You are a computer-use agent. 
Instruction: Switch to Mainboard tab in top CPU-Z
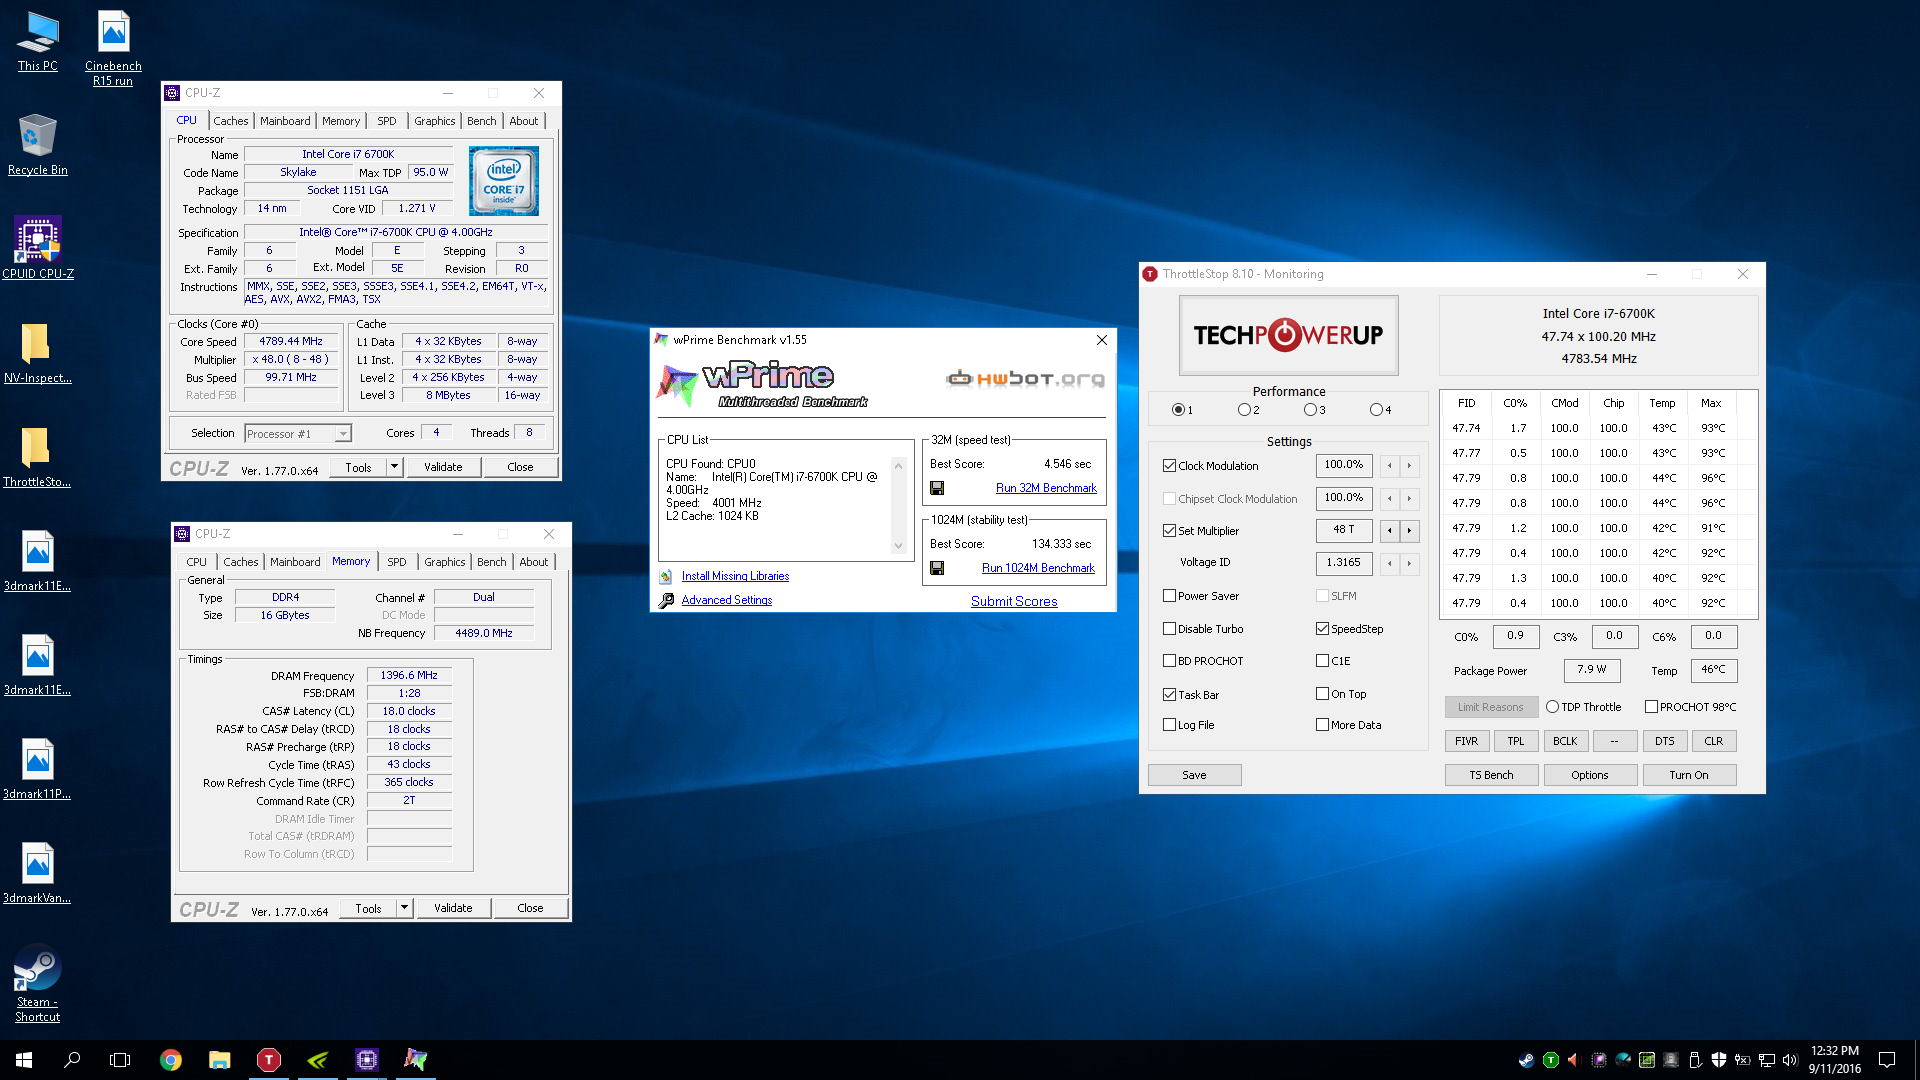[x=285, y=121]
